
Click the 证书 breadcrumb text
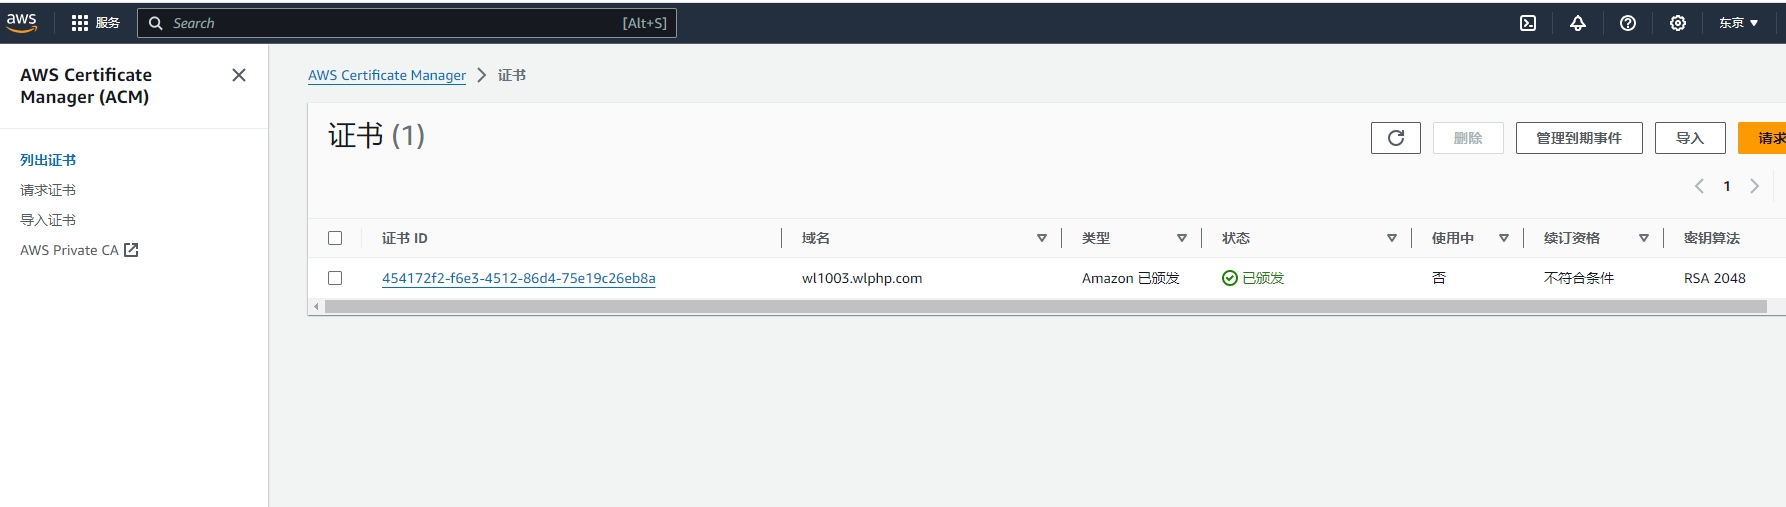[512, 75]
